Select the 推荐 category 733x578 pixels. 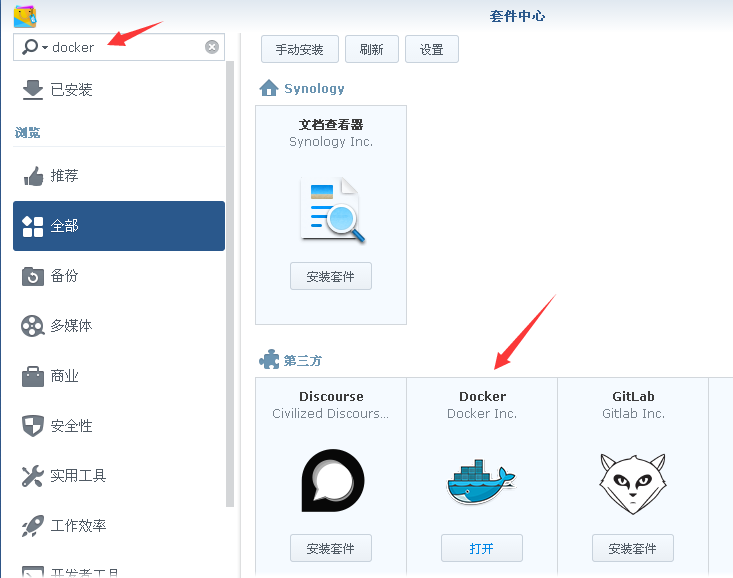119,176
